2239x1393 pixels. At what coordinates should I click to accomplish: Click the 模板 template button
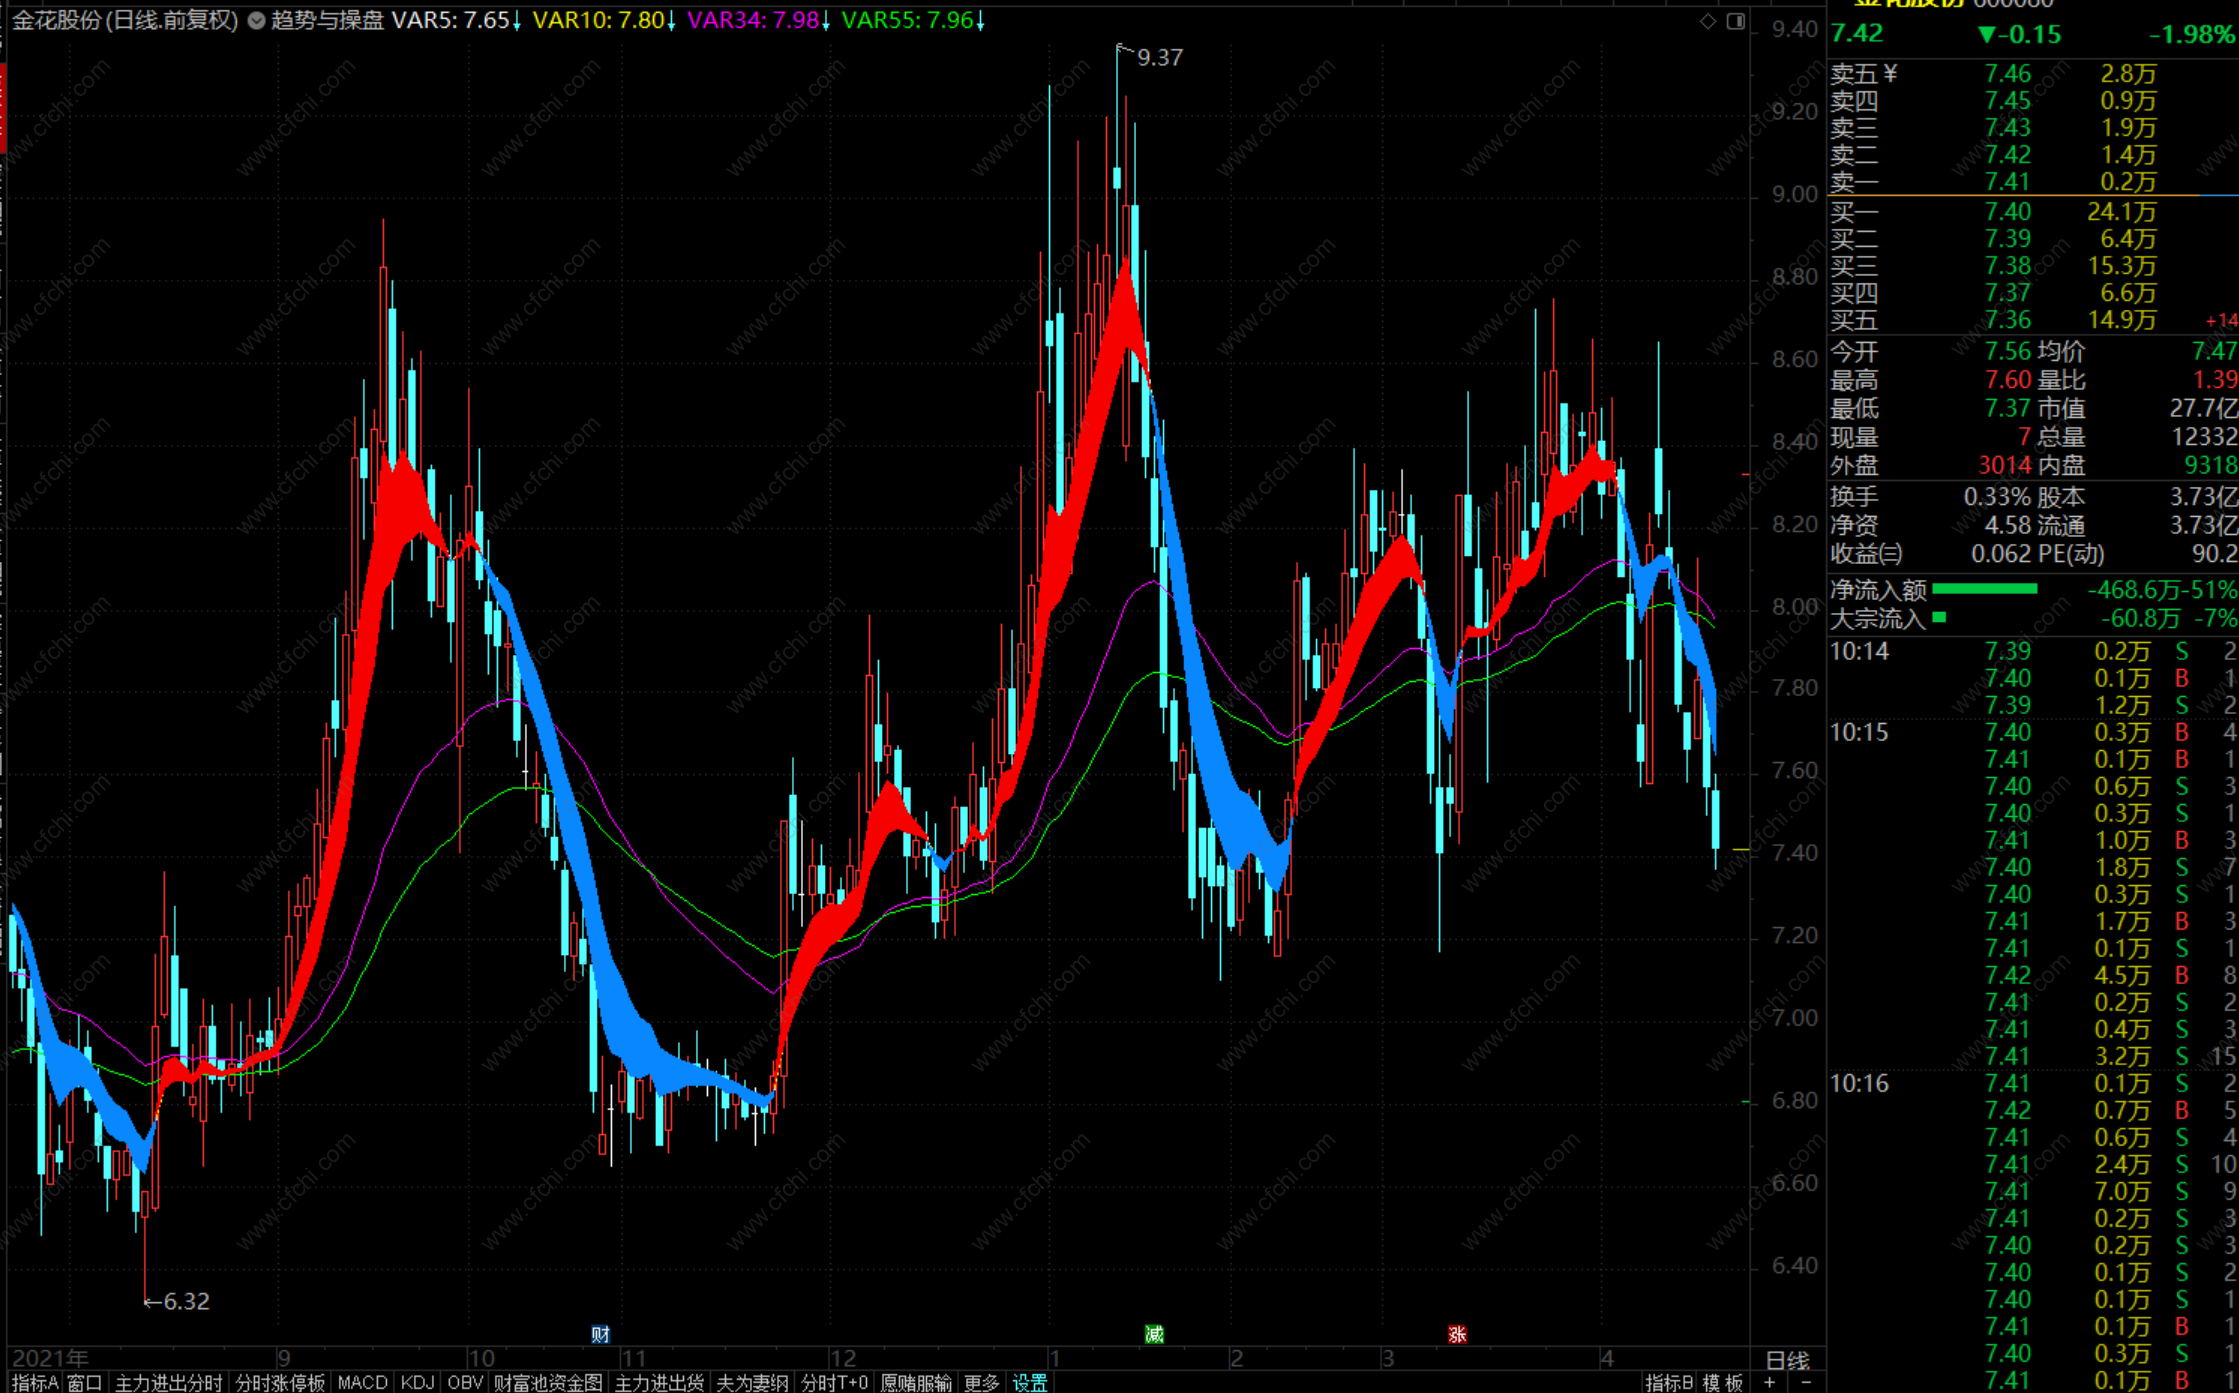click(1723, 1382)
